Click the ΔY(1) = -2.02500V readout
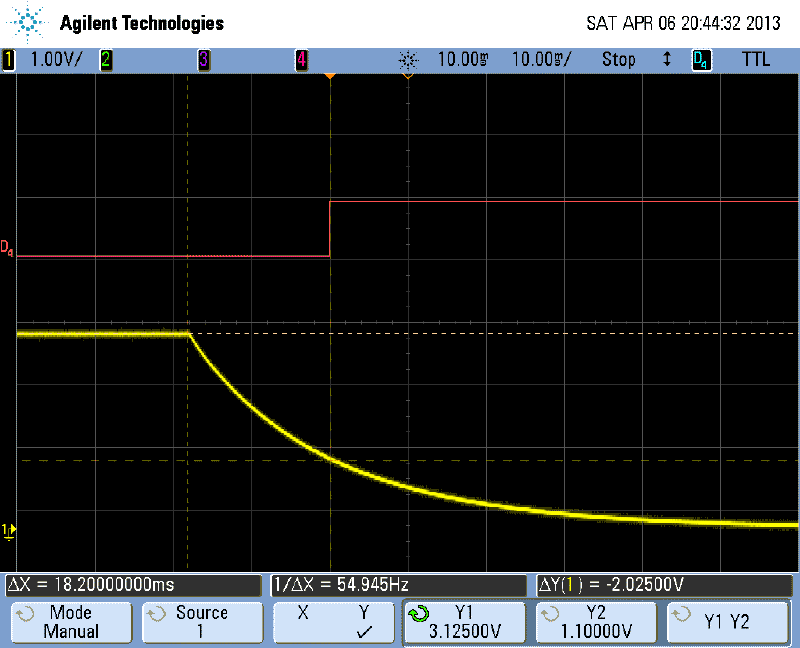This screenshot has width=800, height=648. coord(665,585)
